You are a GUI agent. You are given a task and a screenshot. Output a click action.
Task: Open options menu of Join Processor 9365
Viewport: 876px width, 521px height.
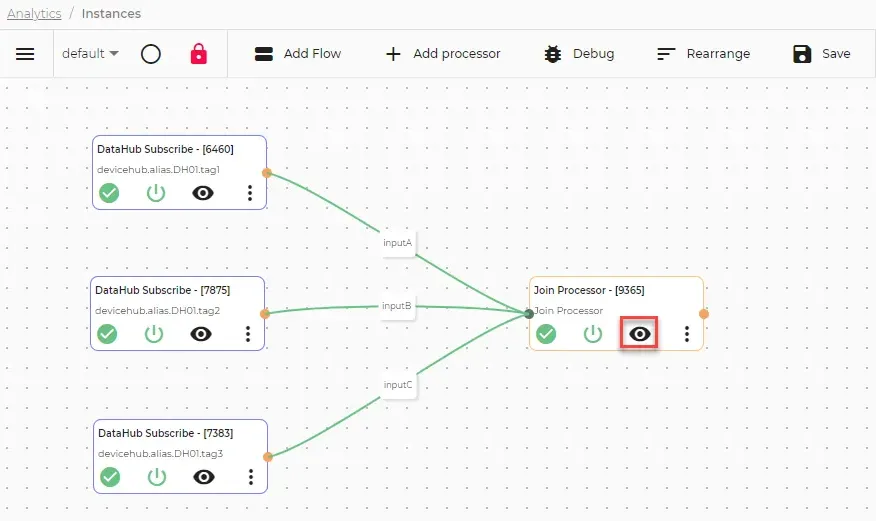687,334
